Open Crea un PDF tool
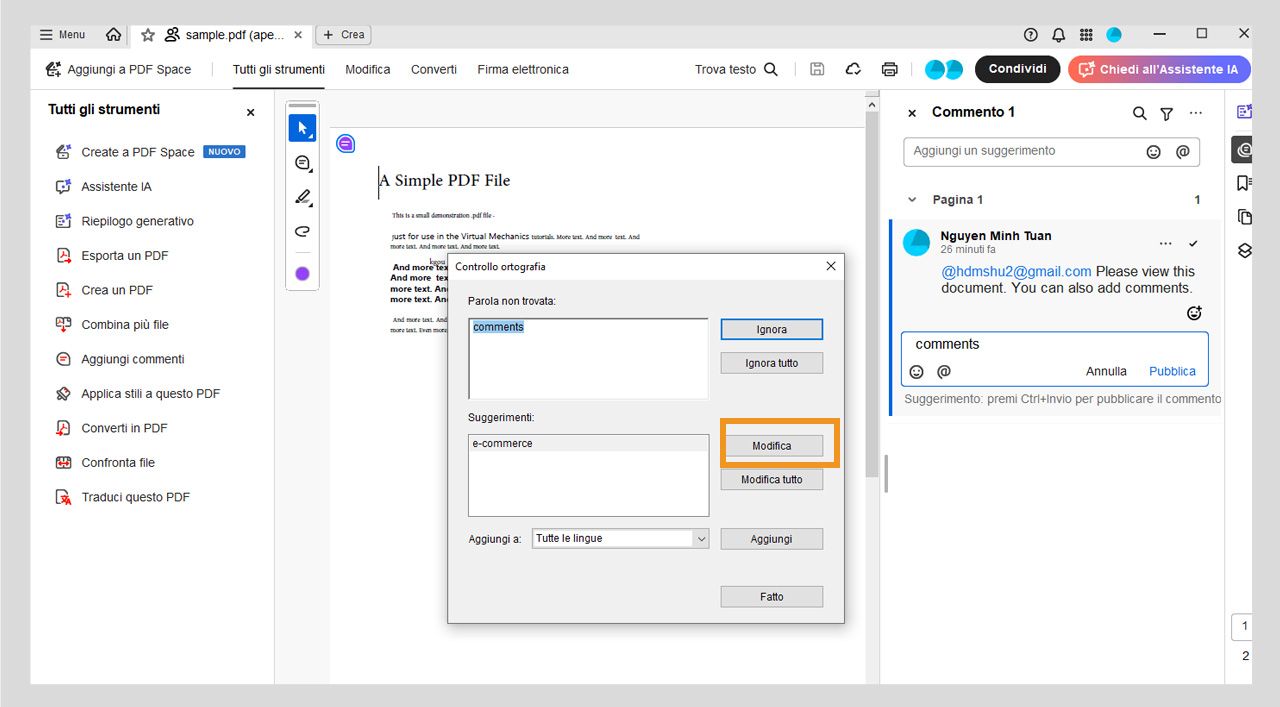The width and height of the screenshot is (1280, 707). (104, 290)
